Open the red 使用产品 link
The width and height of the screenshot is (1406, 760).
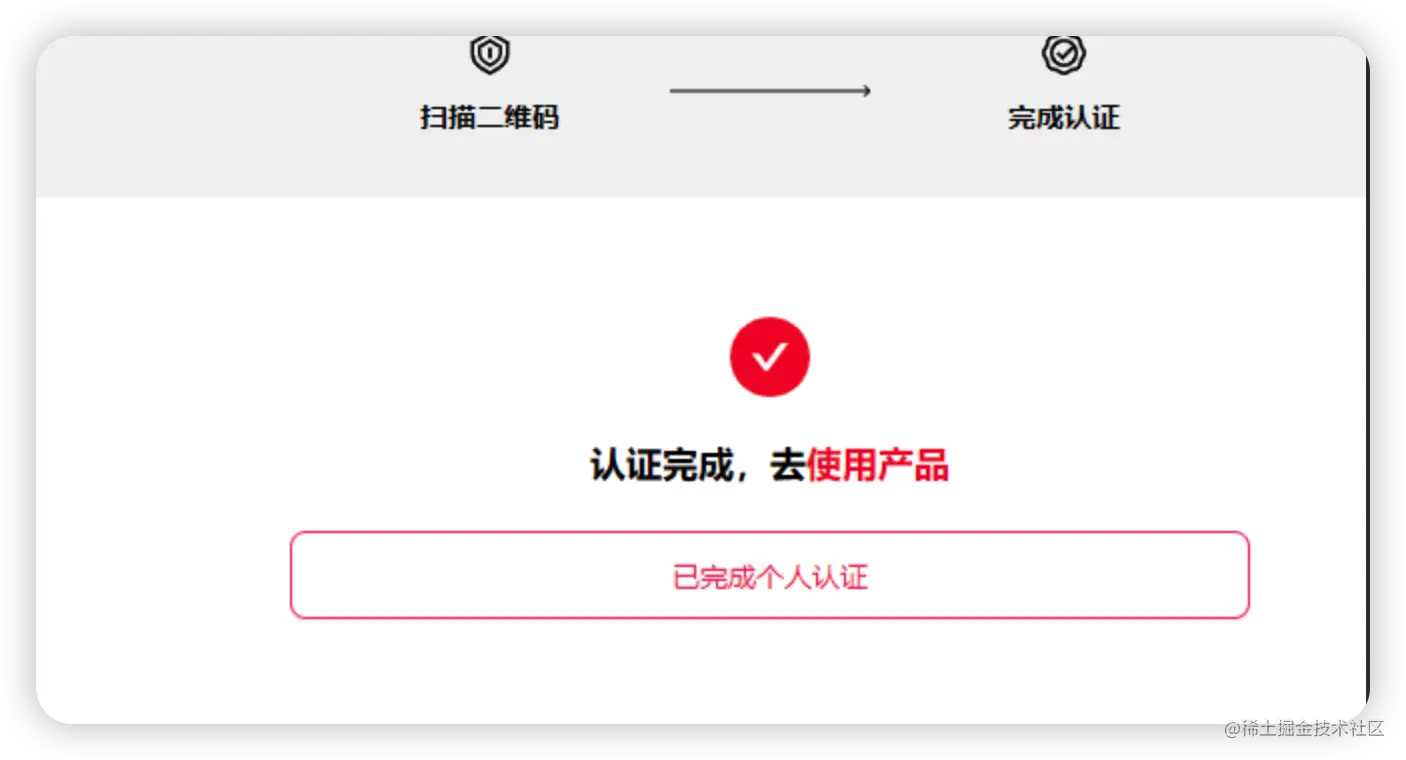pyautogui.click(x=877, y=465)
